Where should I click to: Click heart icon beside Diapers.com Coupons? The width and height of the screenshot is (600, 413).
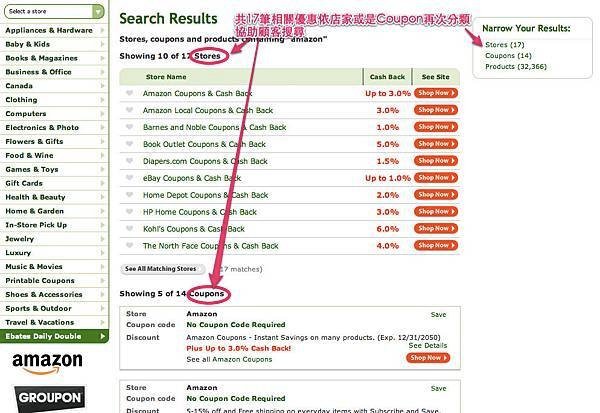pos(130,161)
